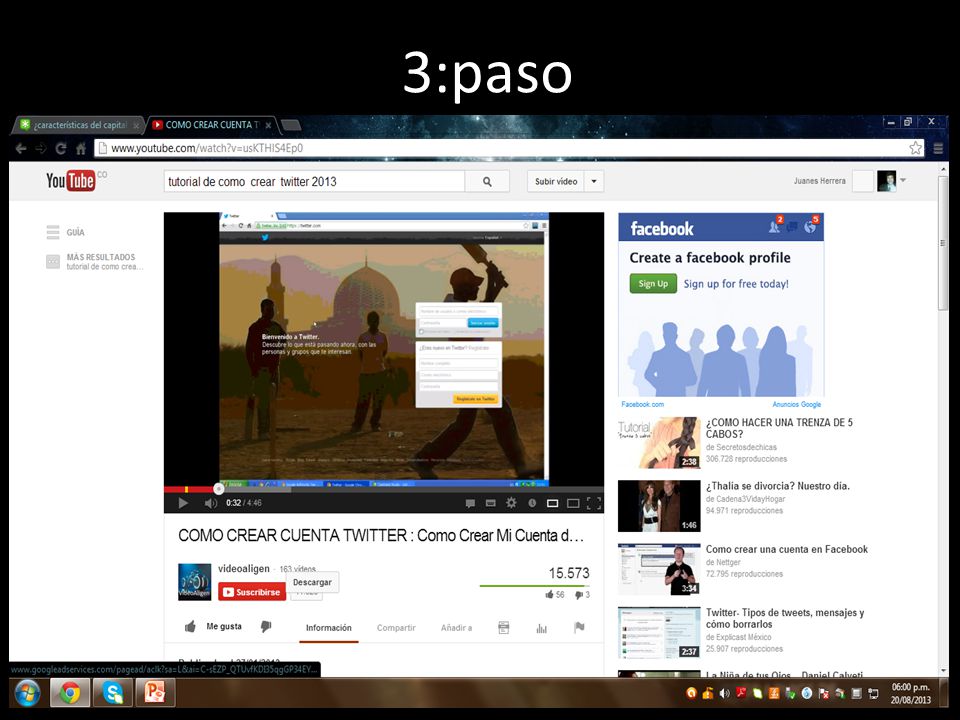
Task: Switch player to large size mode
Action: [x=573, y=503]
